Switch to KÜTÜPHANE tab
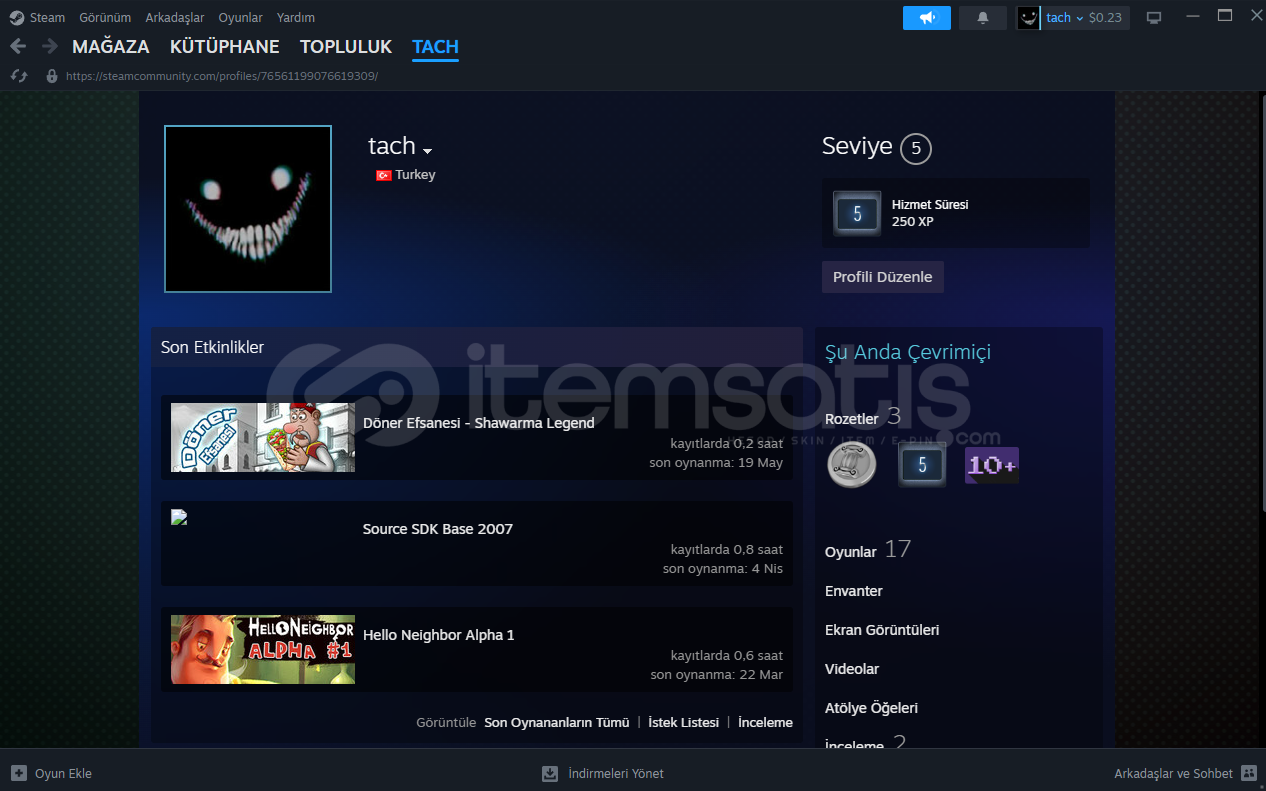 click(x=225, y=47)
